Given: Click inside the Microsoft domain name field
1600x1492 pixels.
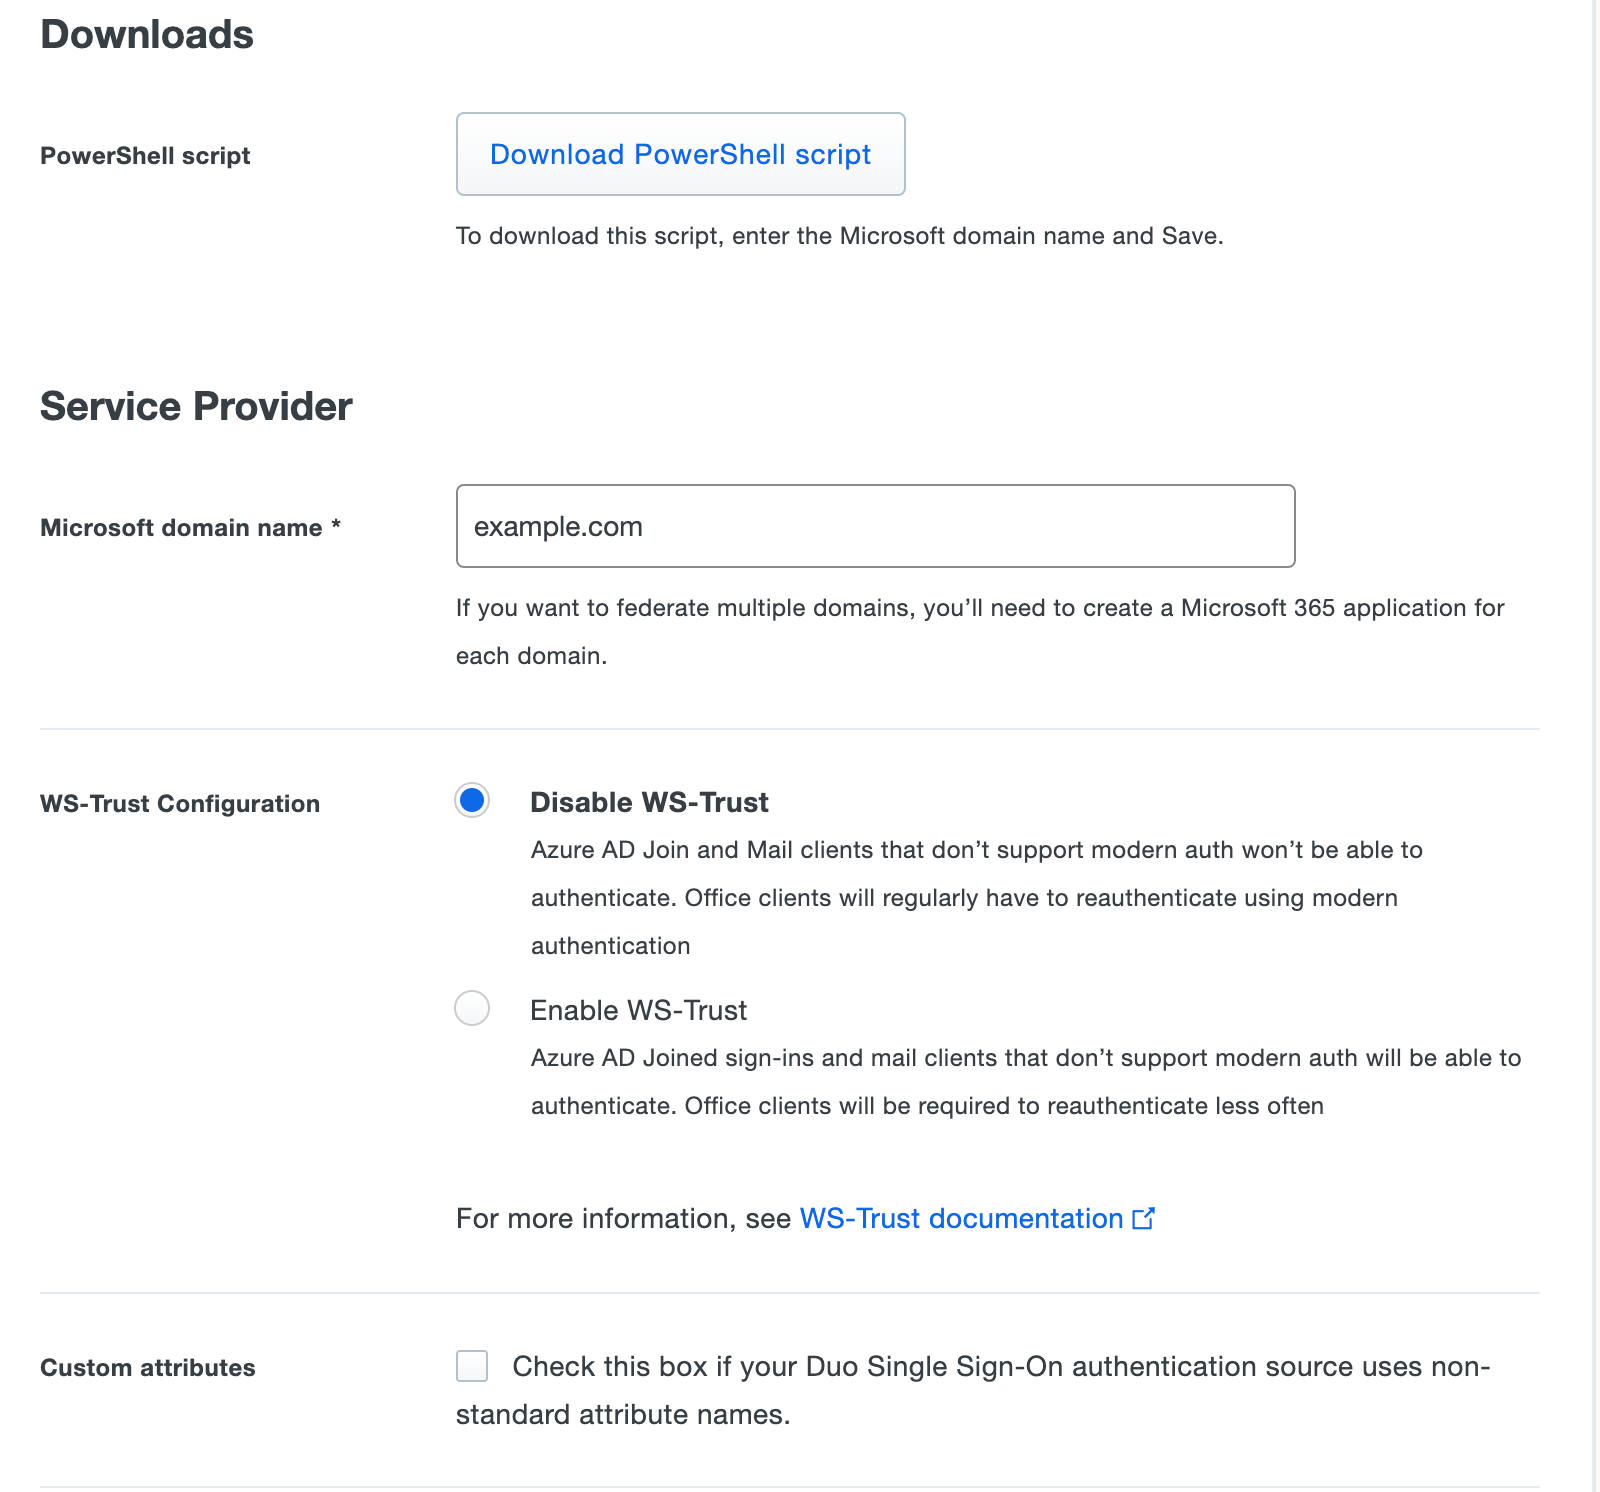Looking at the screenshot, I should coord(875,525).
